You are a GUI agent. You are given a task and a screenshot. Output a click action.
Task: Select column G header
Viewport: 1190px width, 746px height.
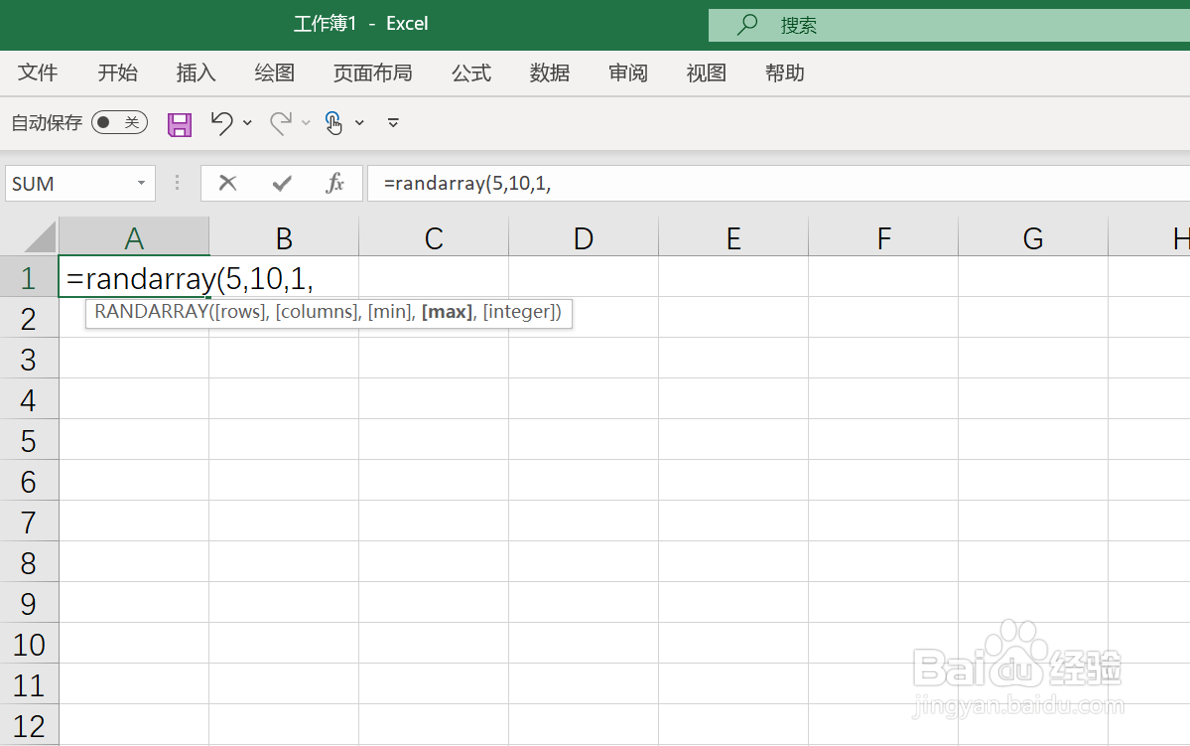[1033, 238]
